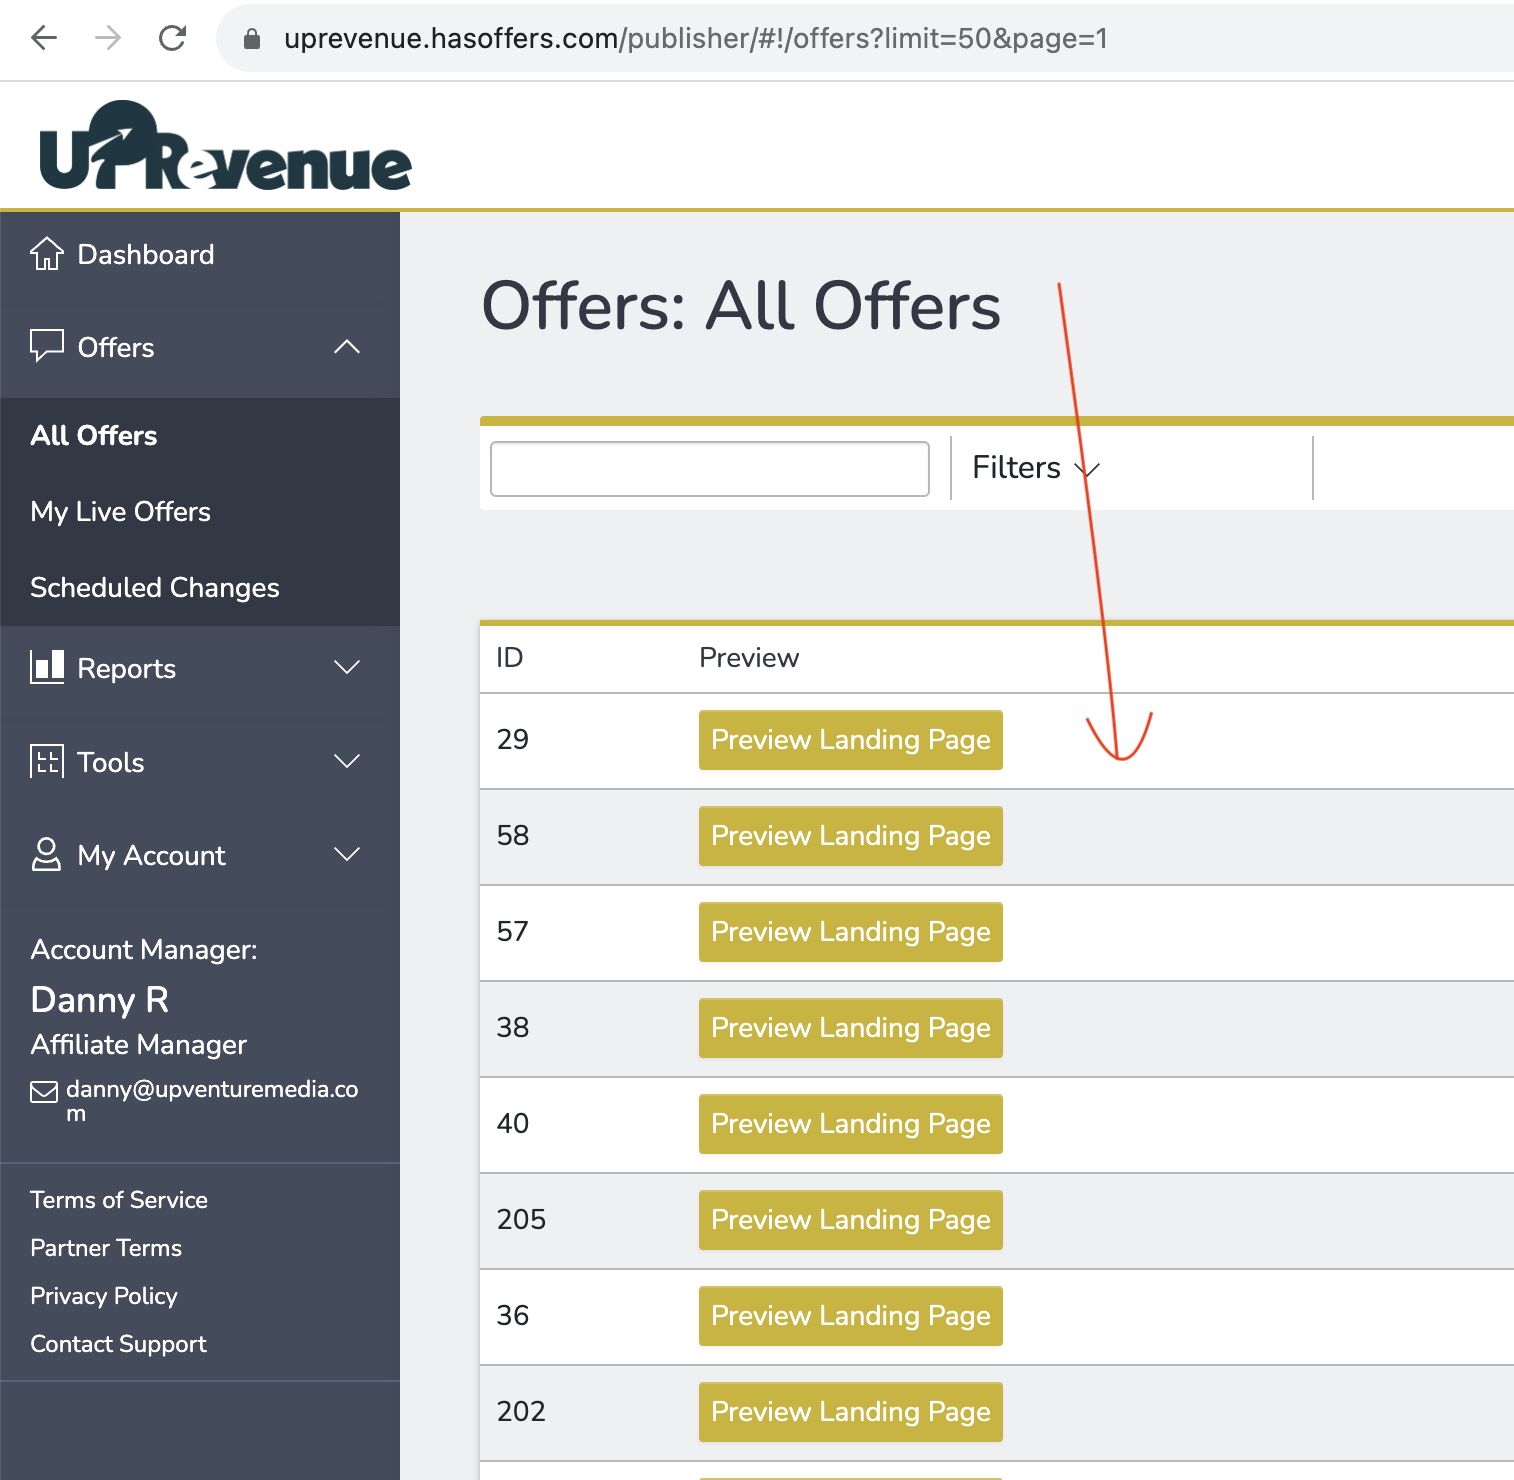Click the Account Manager: label
The width and height of the screenshot is (1514, 1480).
tap(144, 950)
